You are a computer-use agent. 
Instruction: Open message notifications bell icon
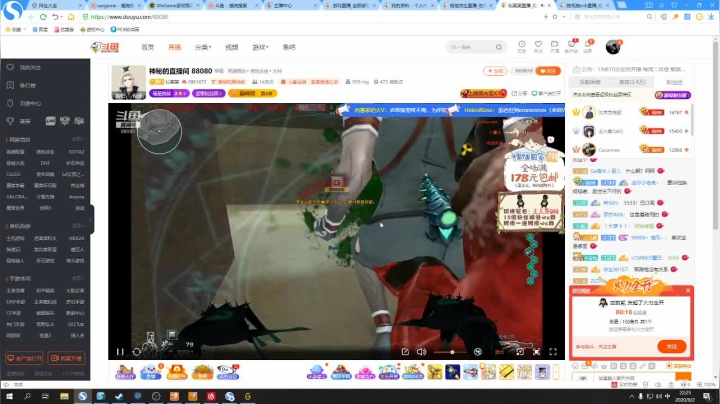[588, 46]
